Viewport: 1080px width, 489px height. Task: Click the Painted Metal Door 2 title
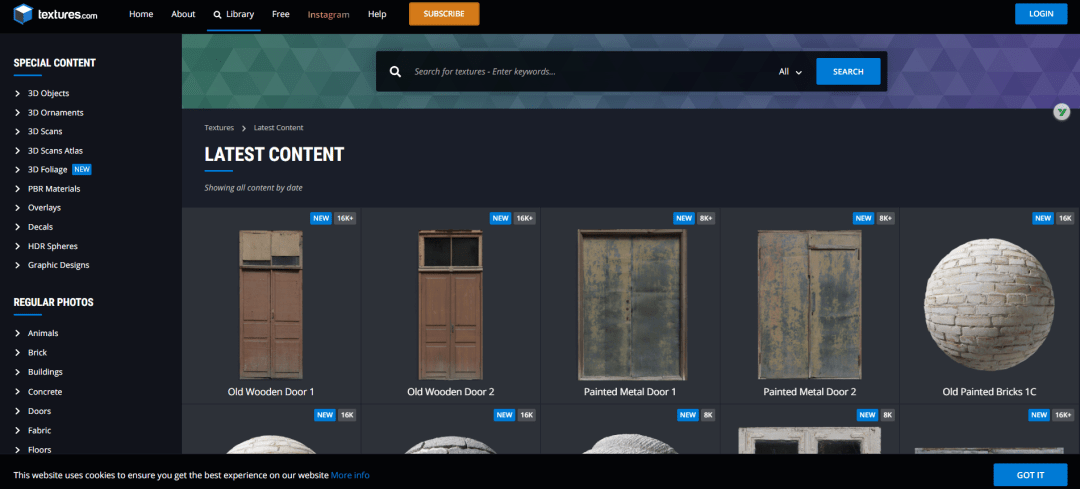point(810,392)
